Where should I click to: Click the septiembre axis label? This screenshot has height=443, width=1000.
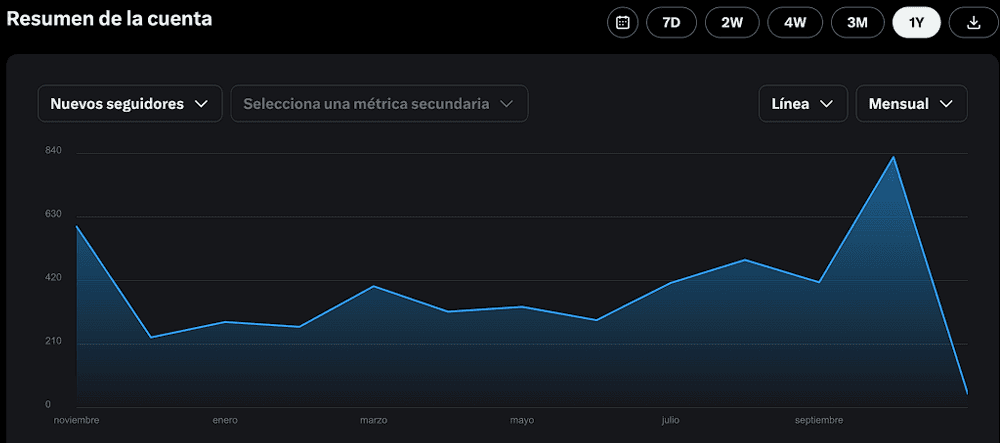click(x=819, y=421)
